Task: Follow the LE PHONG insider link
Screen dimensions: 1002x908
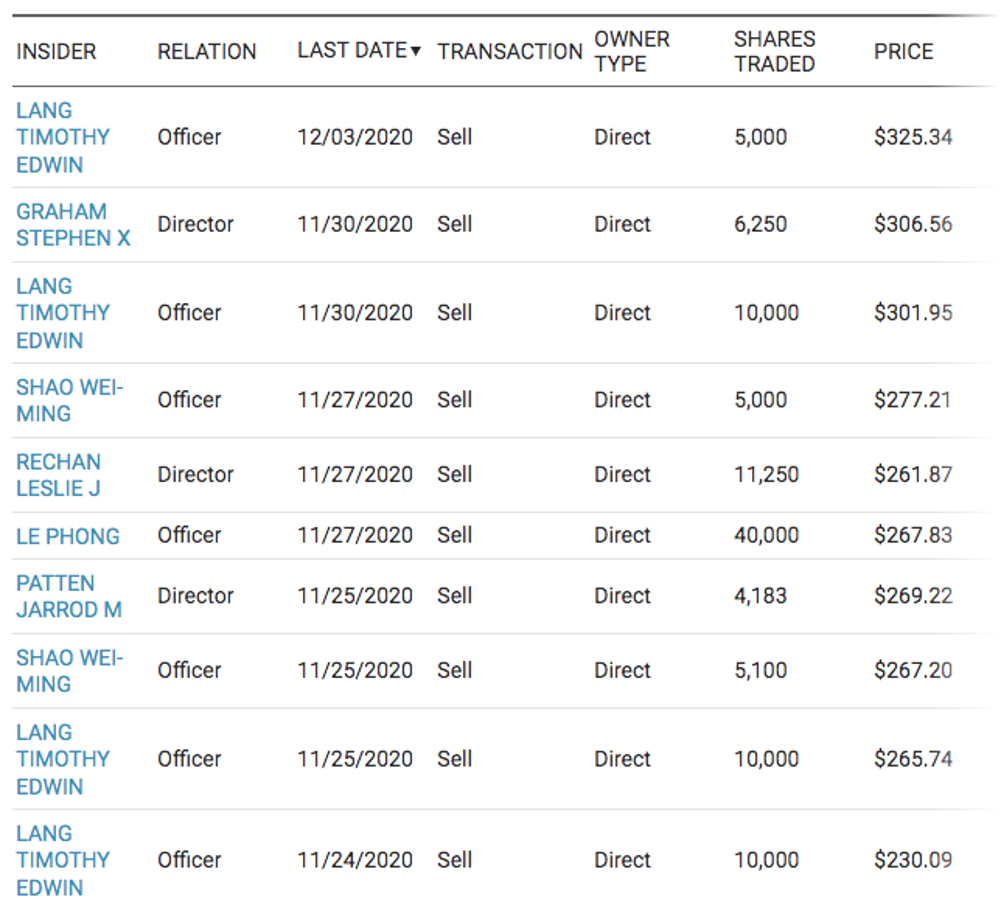Action: click(68, 536)
